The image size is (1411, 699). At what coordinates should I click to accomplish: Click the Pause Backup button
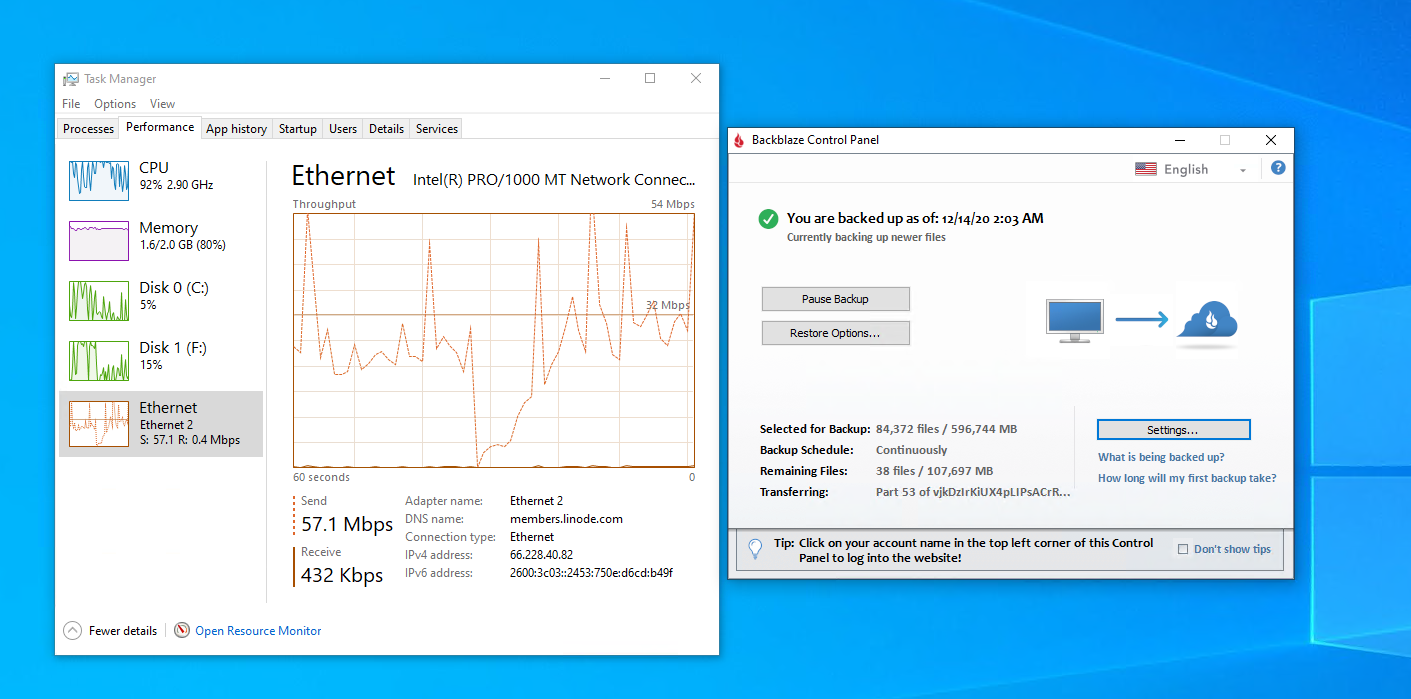[835, 299]
